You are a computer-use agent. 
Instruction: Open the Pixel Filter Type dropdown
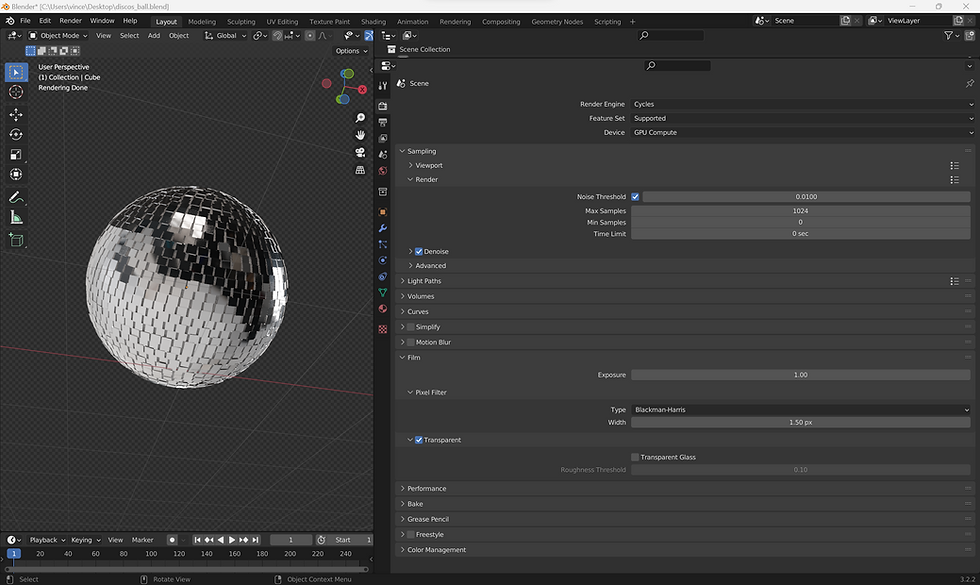[x=801, y=410]
